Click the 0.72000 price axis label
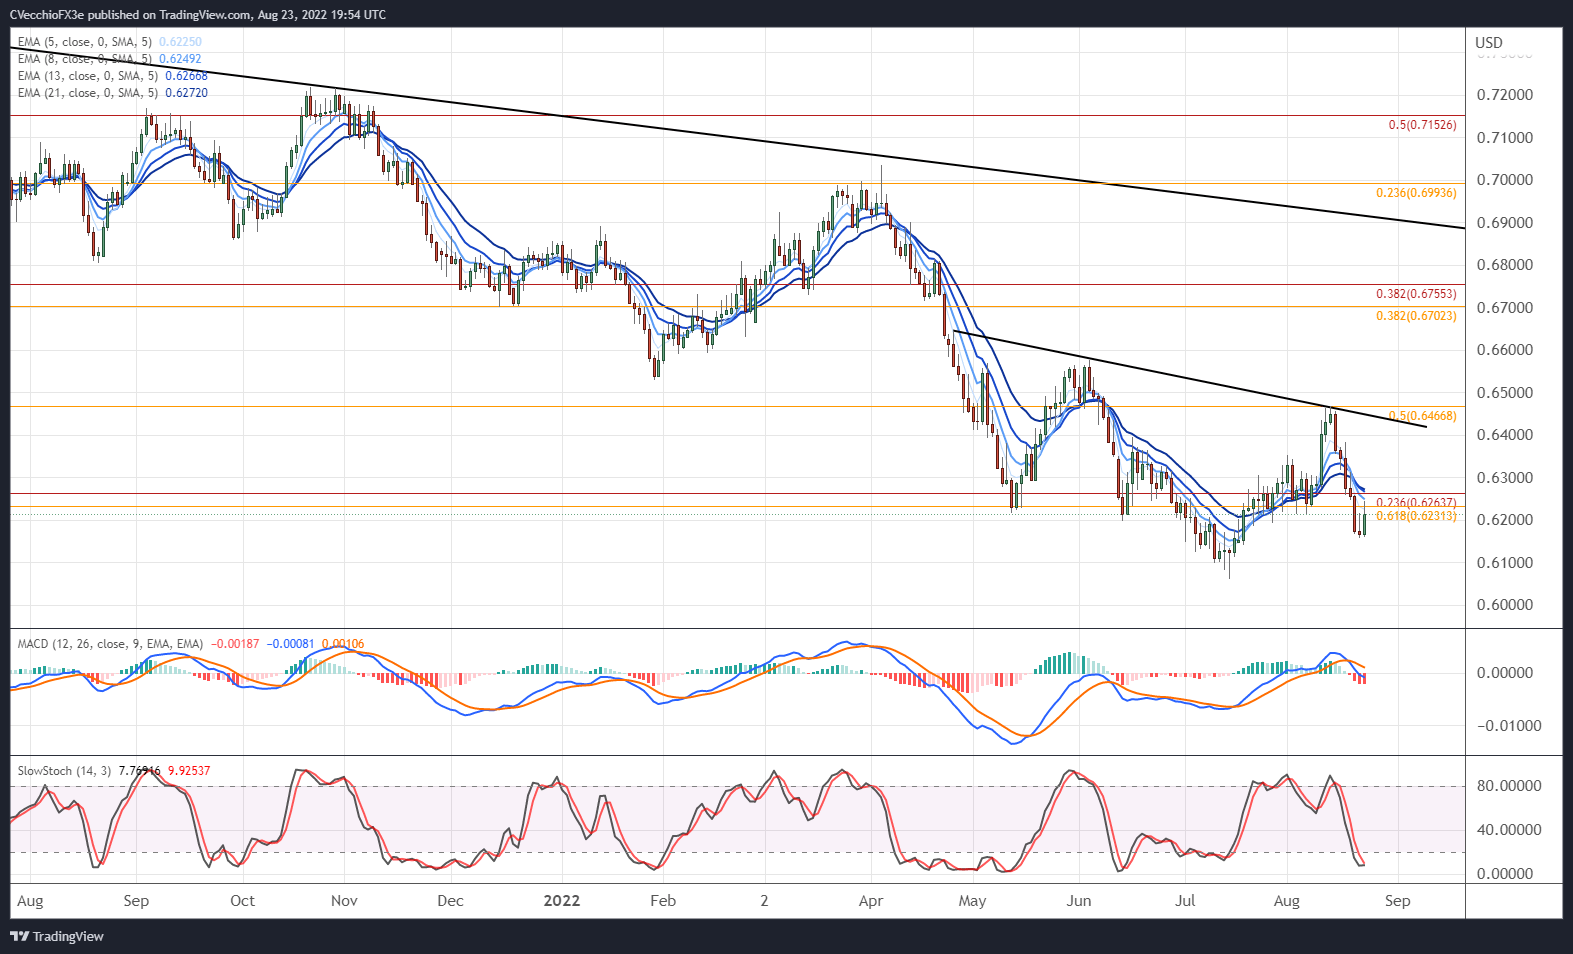 (1505, 95)
